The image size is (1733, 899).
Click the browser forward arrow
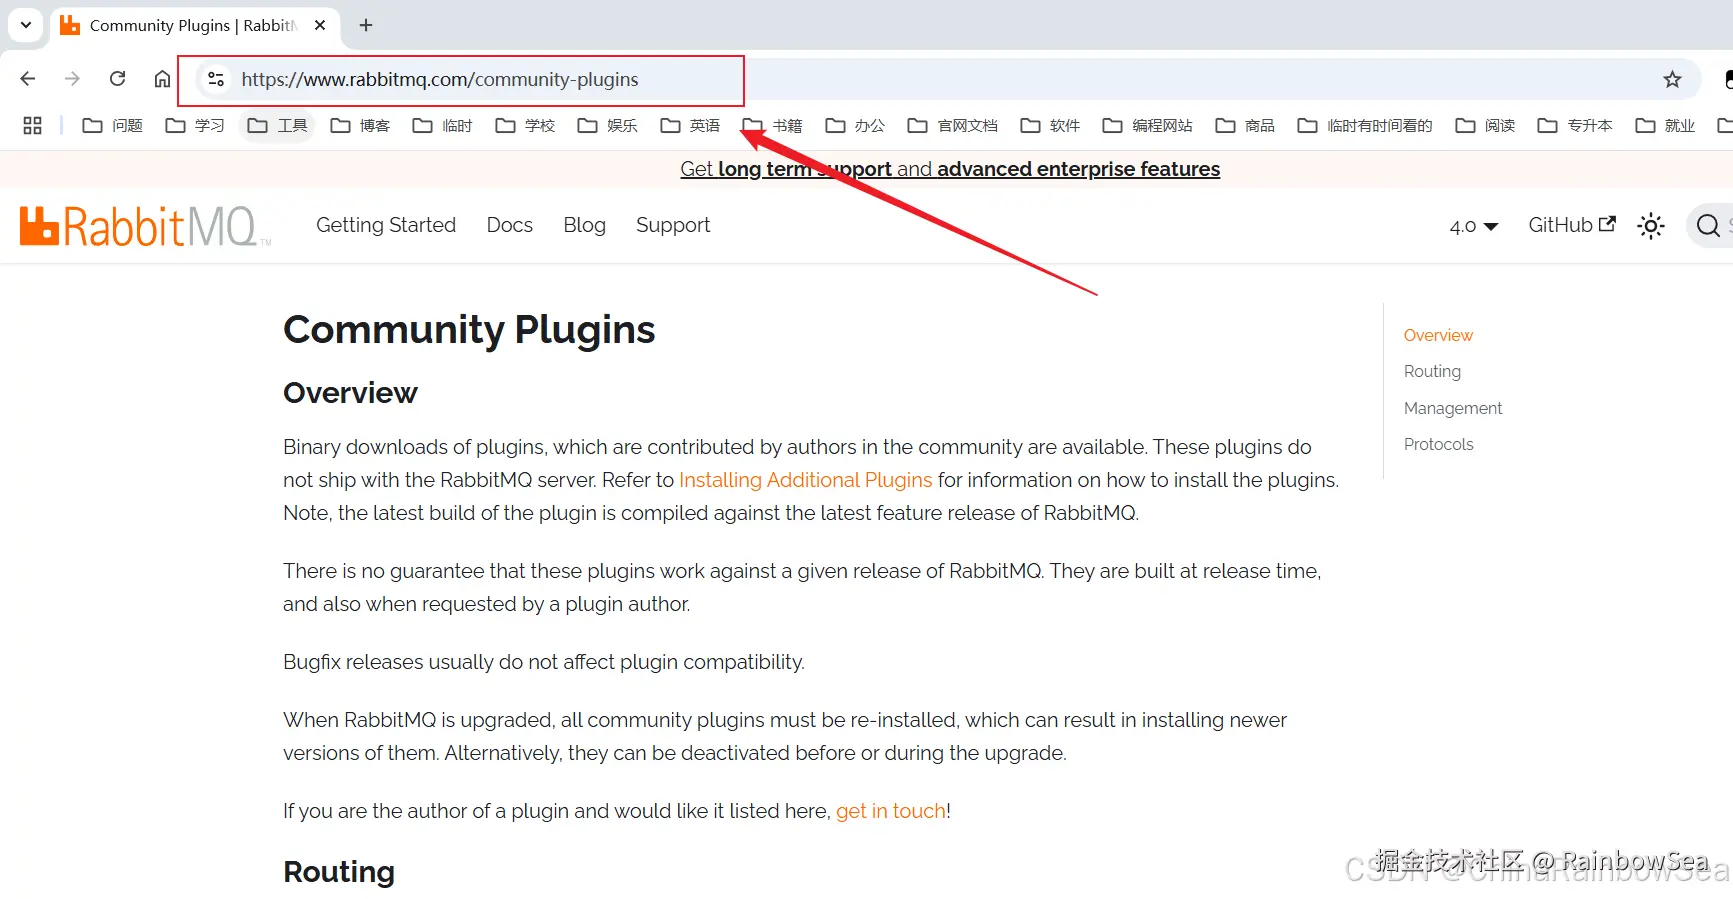coord(72,79)
